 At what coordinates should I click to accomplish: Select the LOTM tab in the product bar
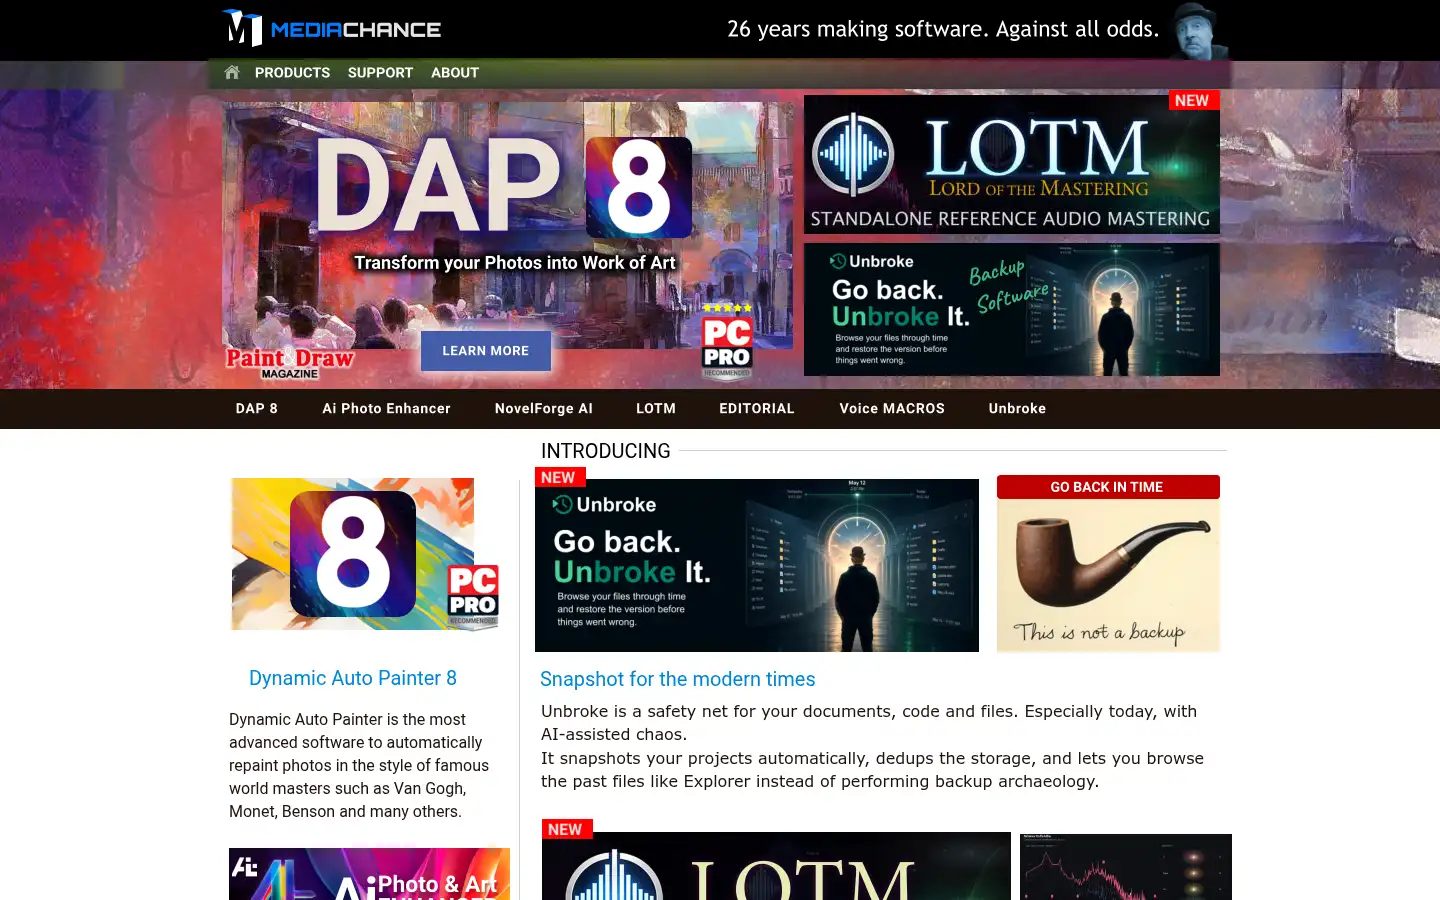pyautogui.click(x=656, y=409)
